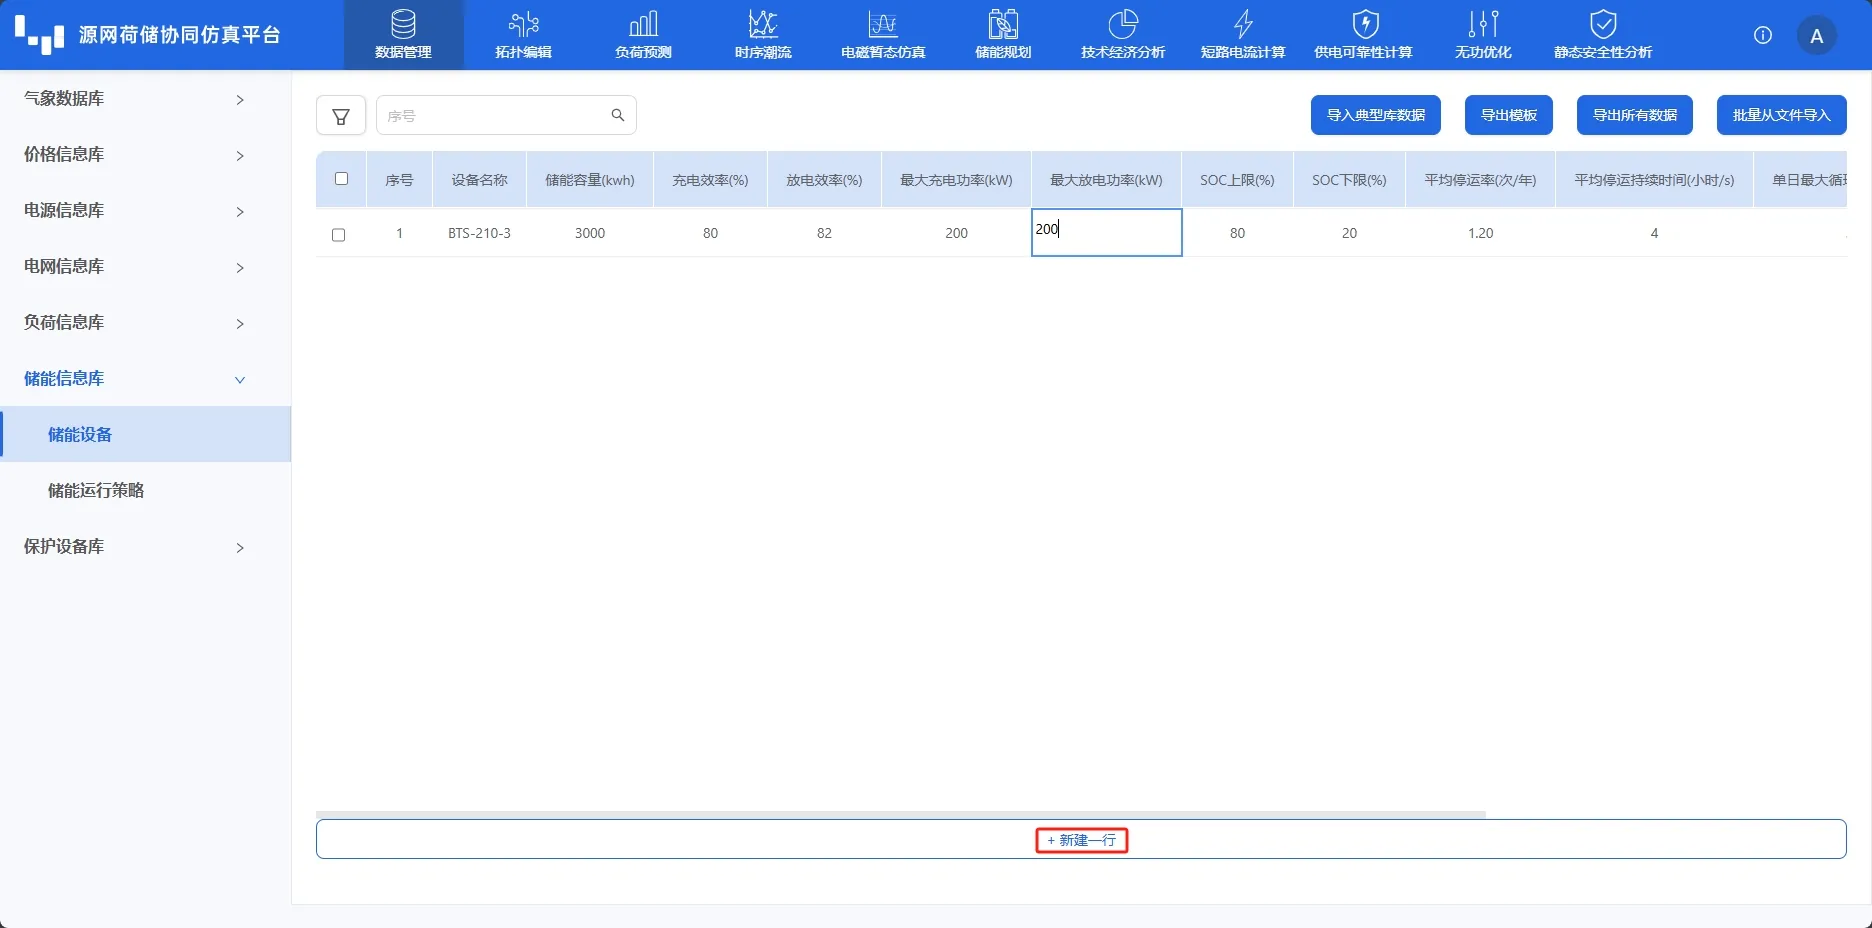The width and height of the screenshot is (1872, 928).
Task: Click the 批量从文件导入 button
Action: 1781,115
